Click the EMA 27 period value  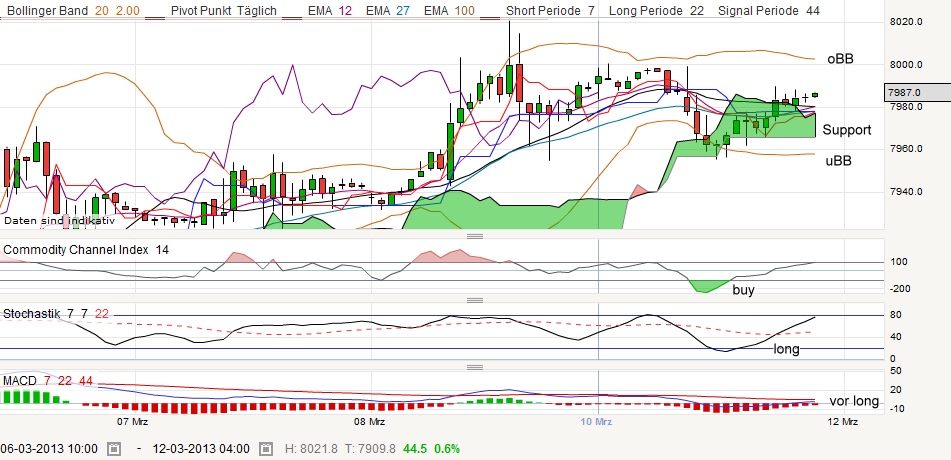point(403,11)
